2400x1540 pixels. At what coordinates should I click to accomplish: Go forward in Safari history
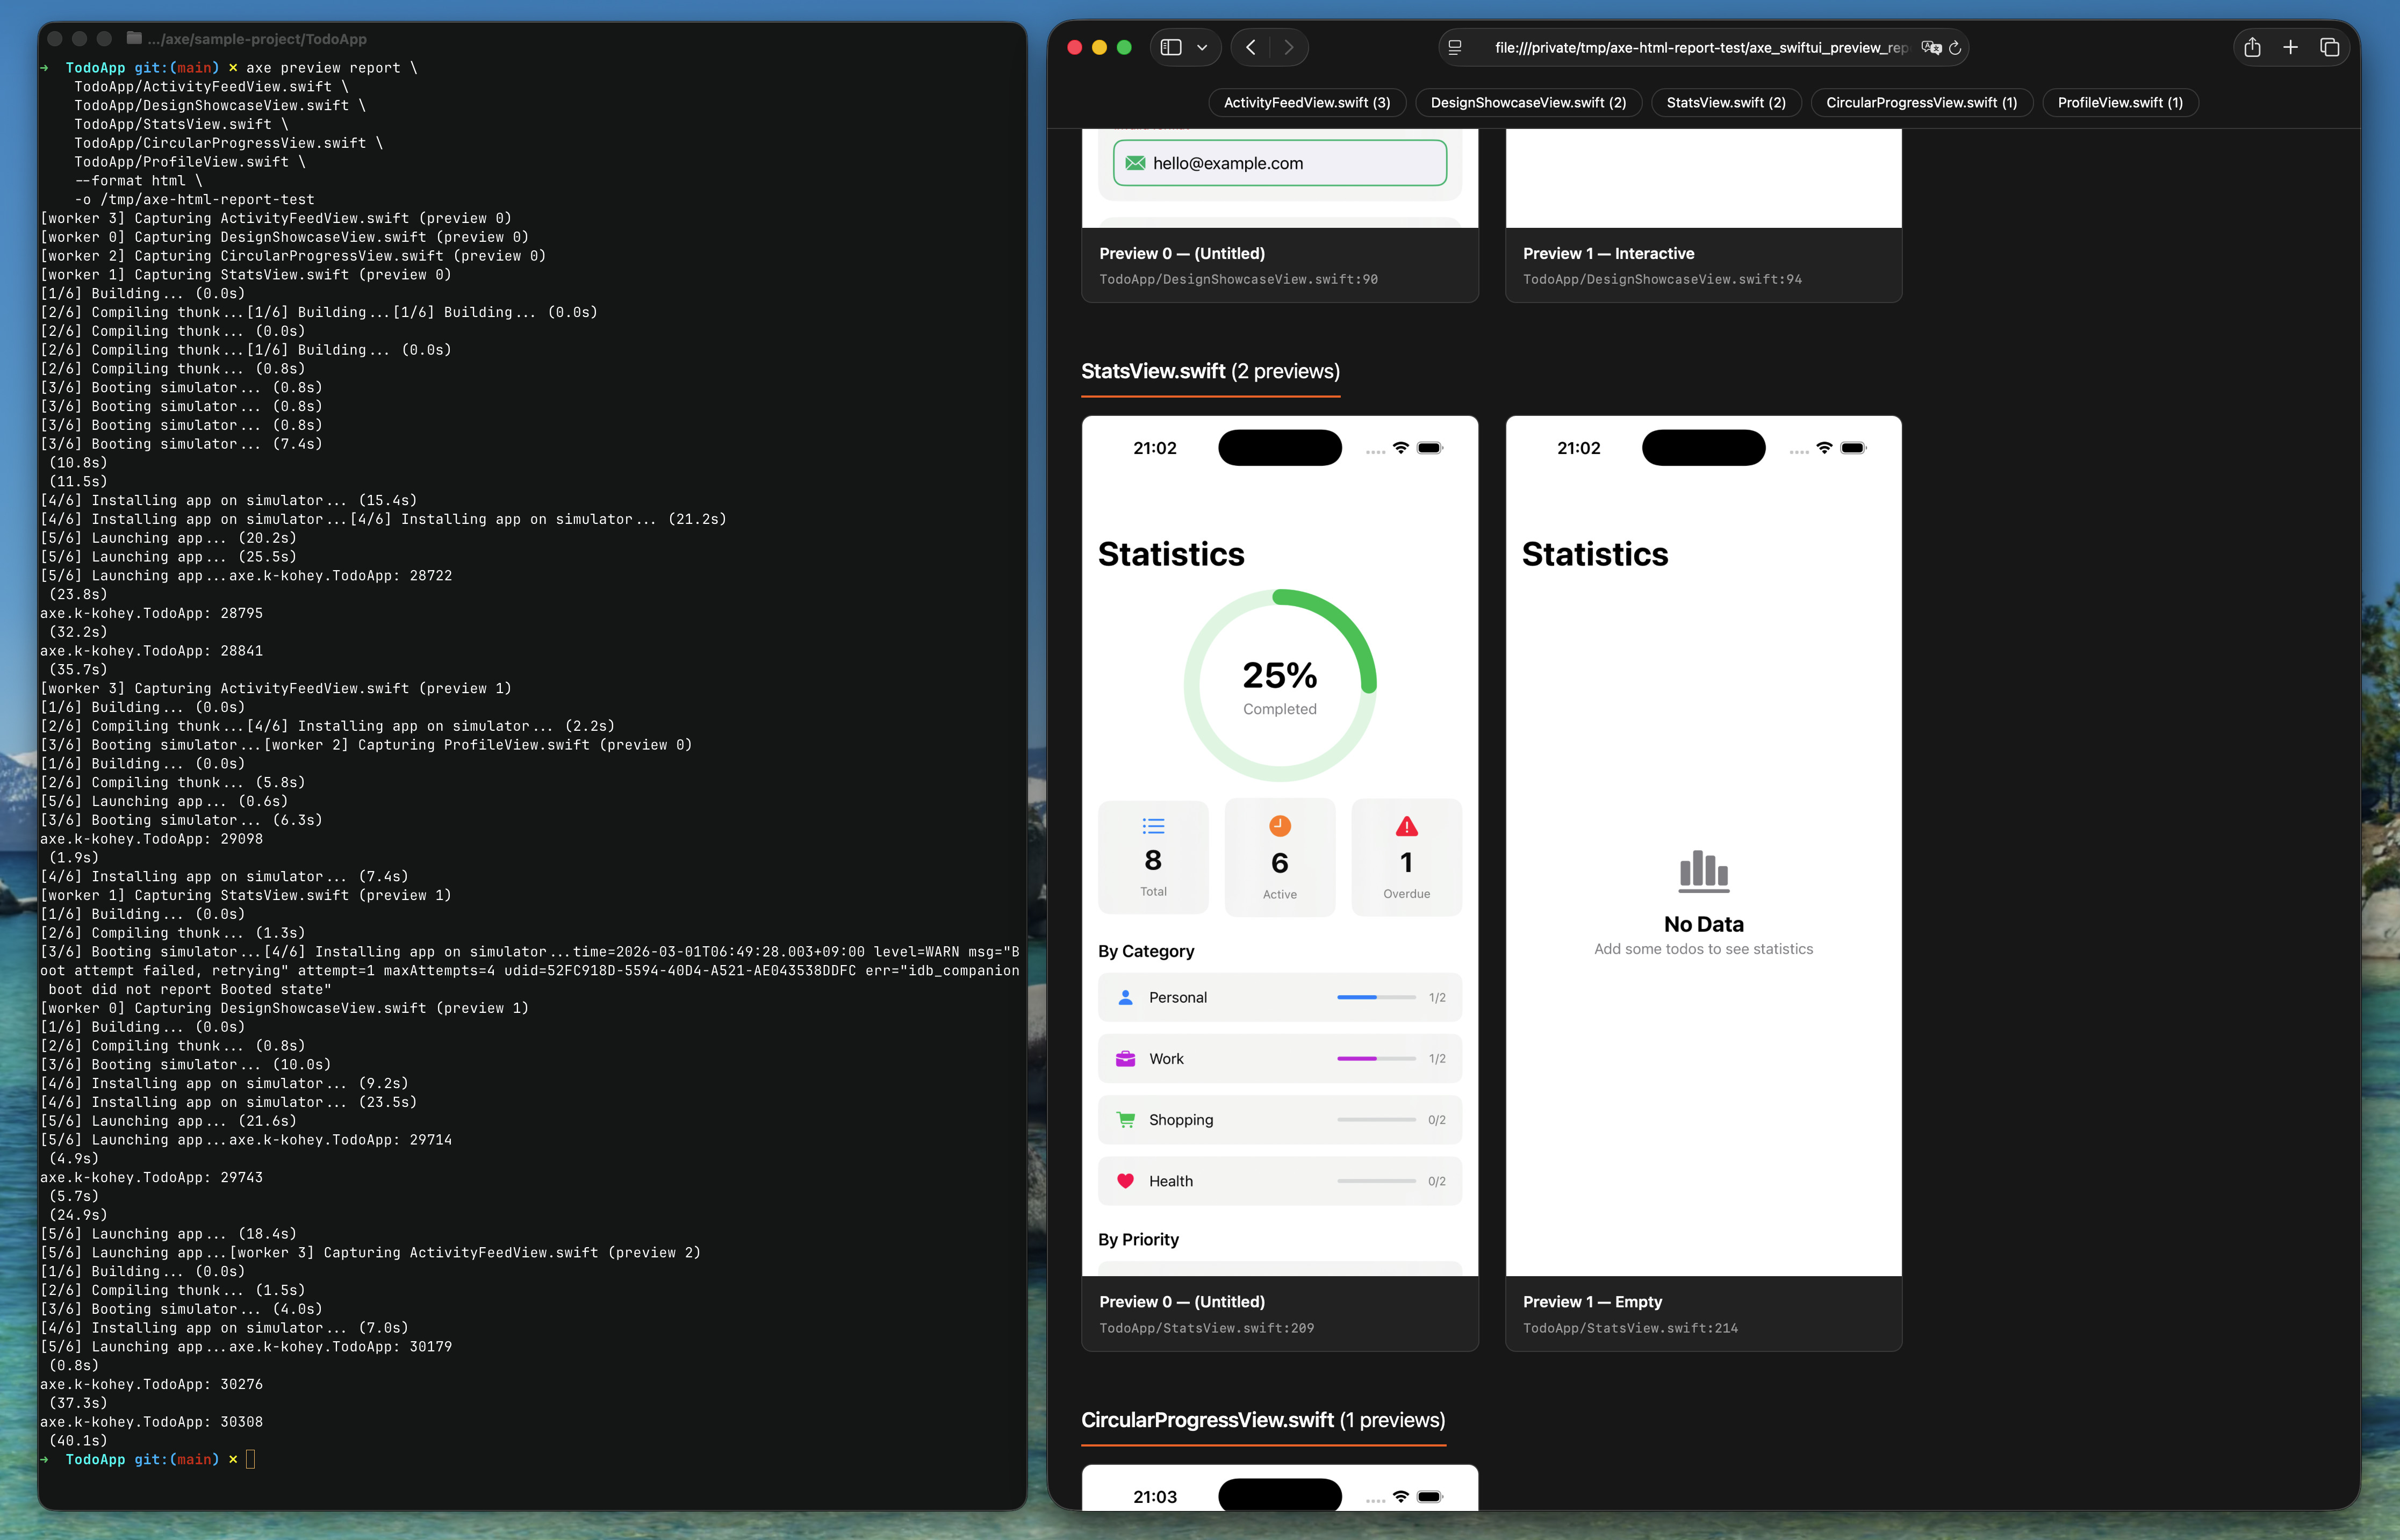(1288, 47)
